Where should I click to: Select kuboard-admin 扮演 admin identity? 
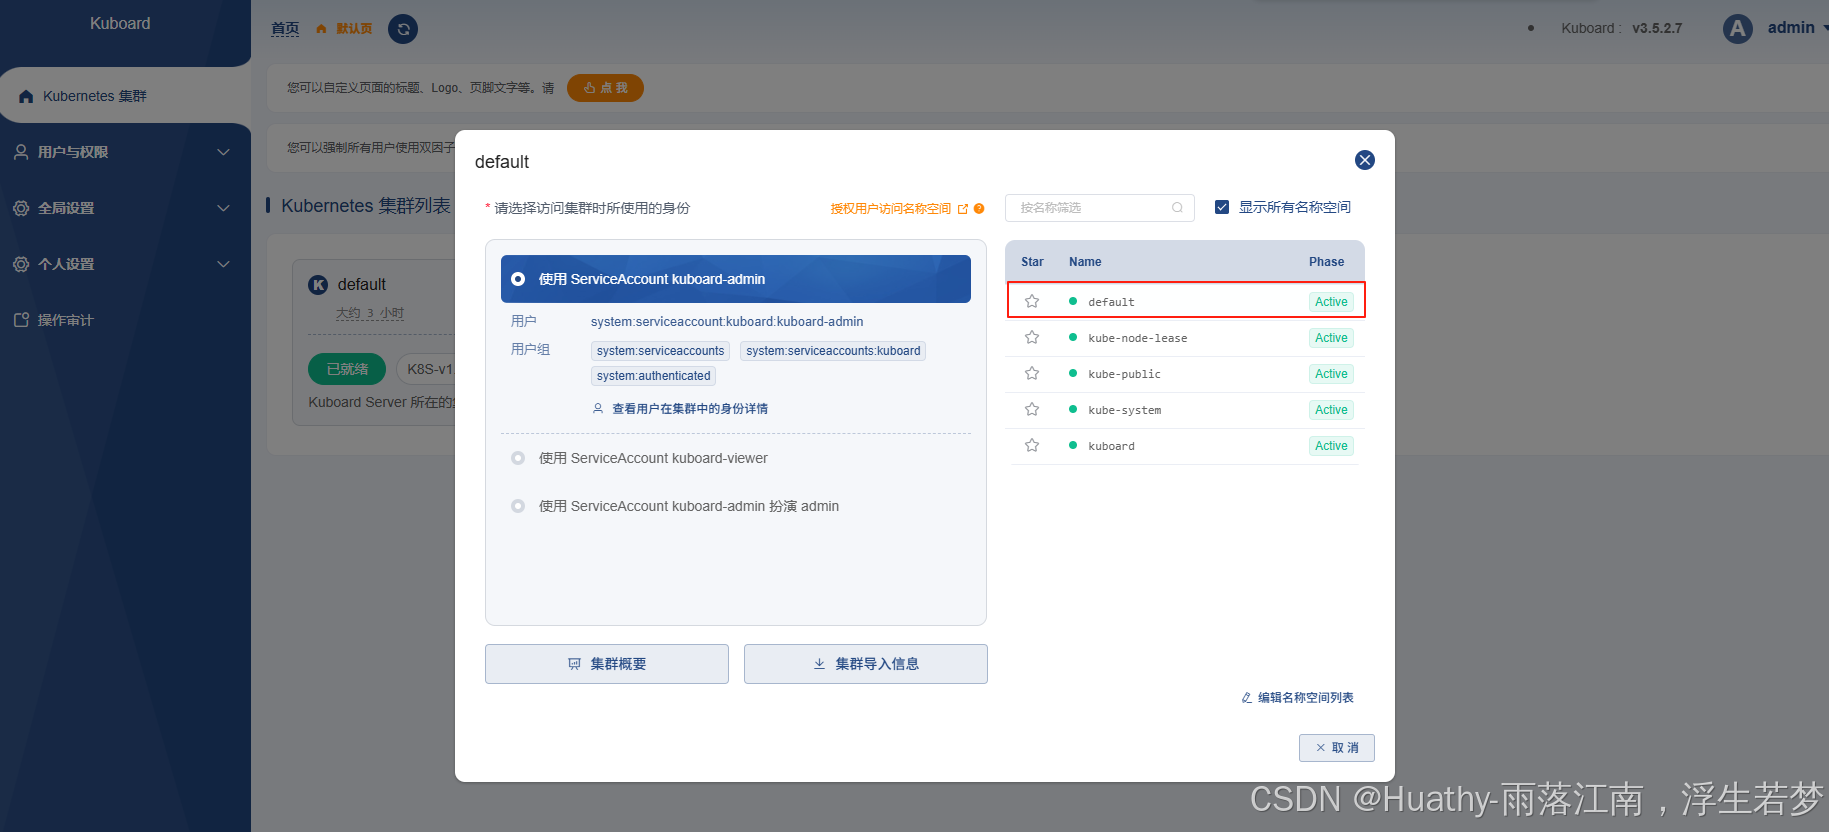pyautogui.click(x=736, y=506)
